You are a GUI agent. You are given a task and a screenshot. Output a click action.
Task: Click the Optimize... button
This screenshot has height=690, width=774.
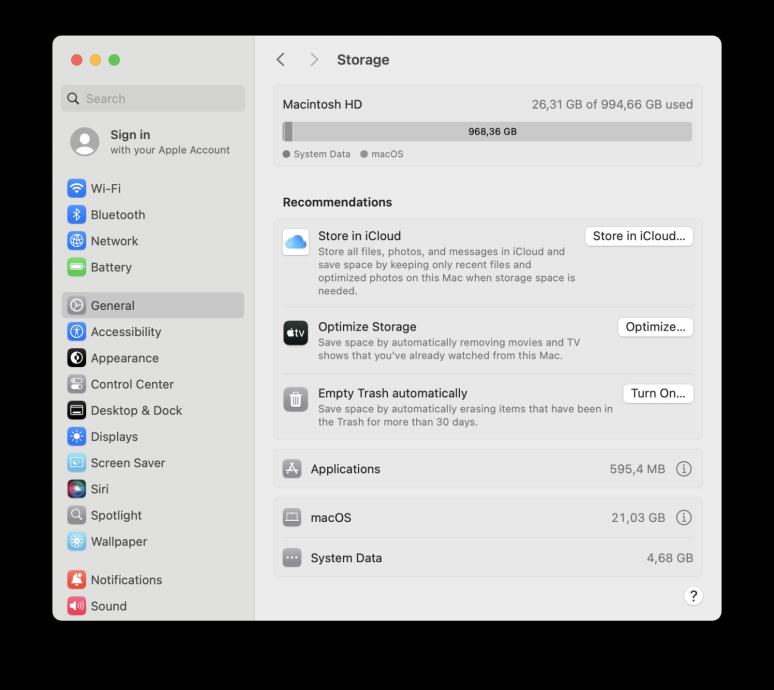click(655, 327)
